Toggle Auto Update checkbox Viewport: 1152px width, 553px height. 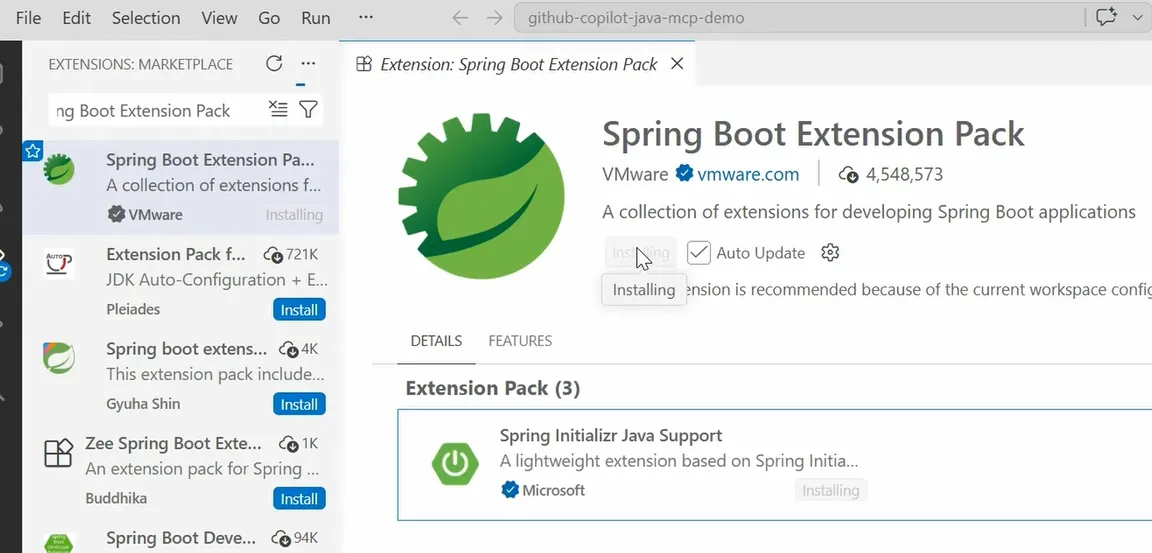(x=699, y=253)
